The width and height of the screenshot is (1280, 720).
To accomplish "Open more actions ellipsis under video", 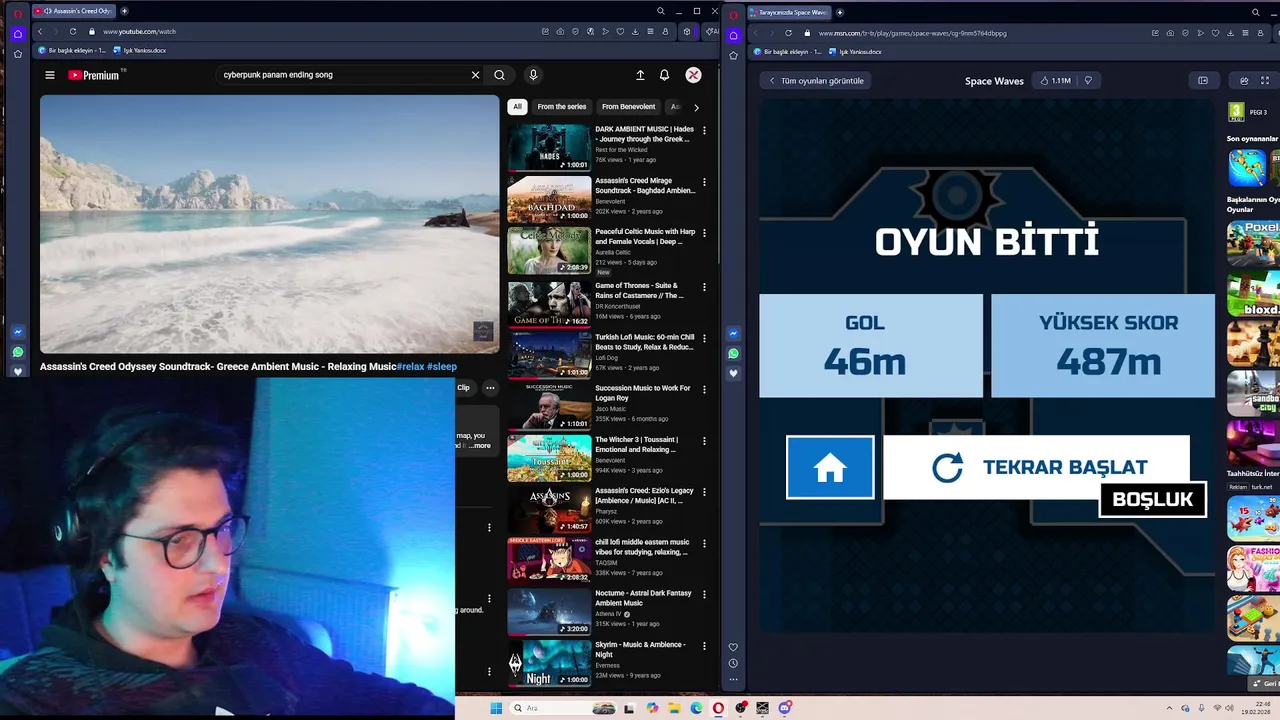I will pos(490,388).
